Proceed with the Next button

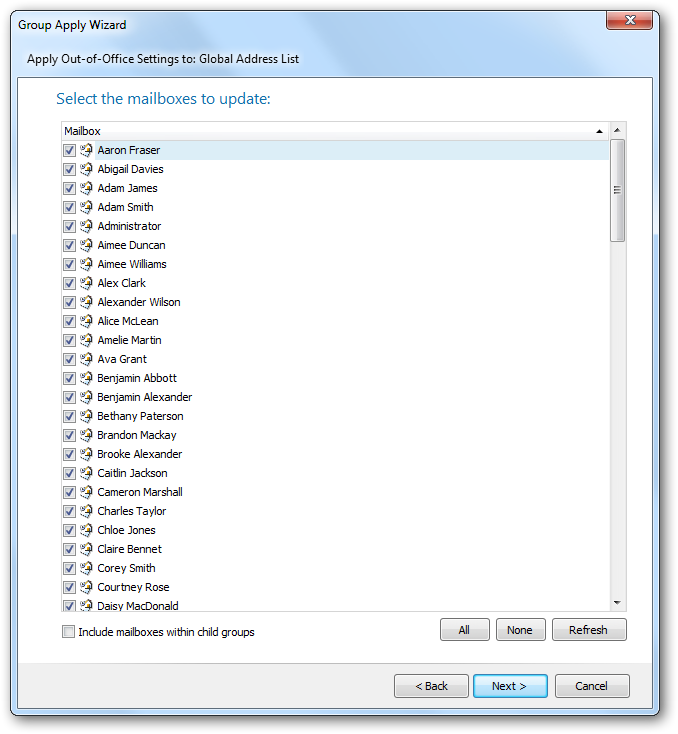pos(510,686)
